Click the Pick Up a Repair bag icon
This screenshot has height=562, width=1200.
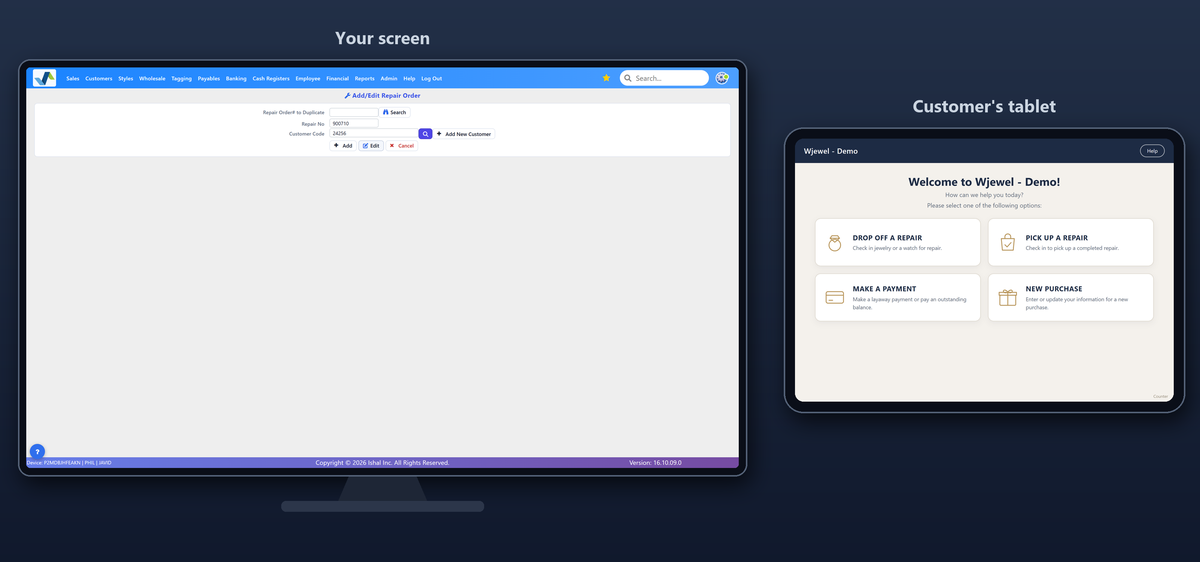[x=1008, y=243]
